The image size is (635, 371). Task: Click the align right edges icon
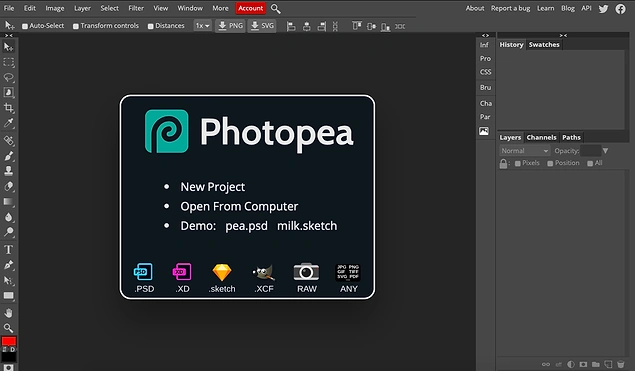pos(322,26)
